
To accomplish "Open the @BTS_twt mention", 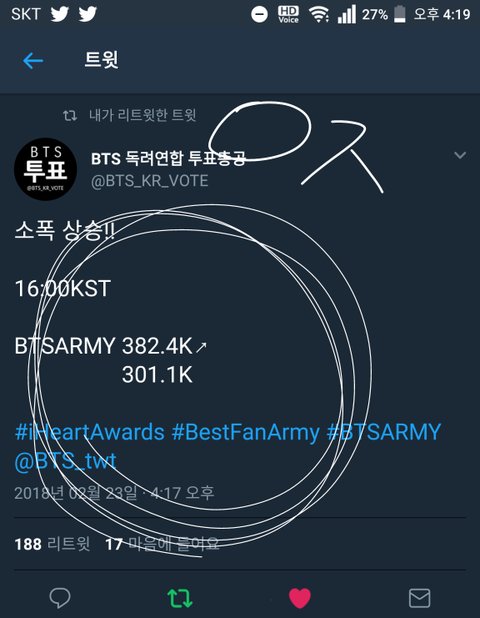I will click(x=65, y=461).
